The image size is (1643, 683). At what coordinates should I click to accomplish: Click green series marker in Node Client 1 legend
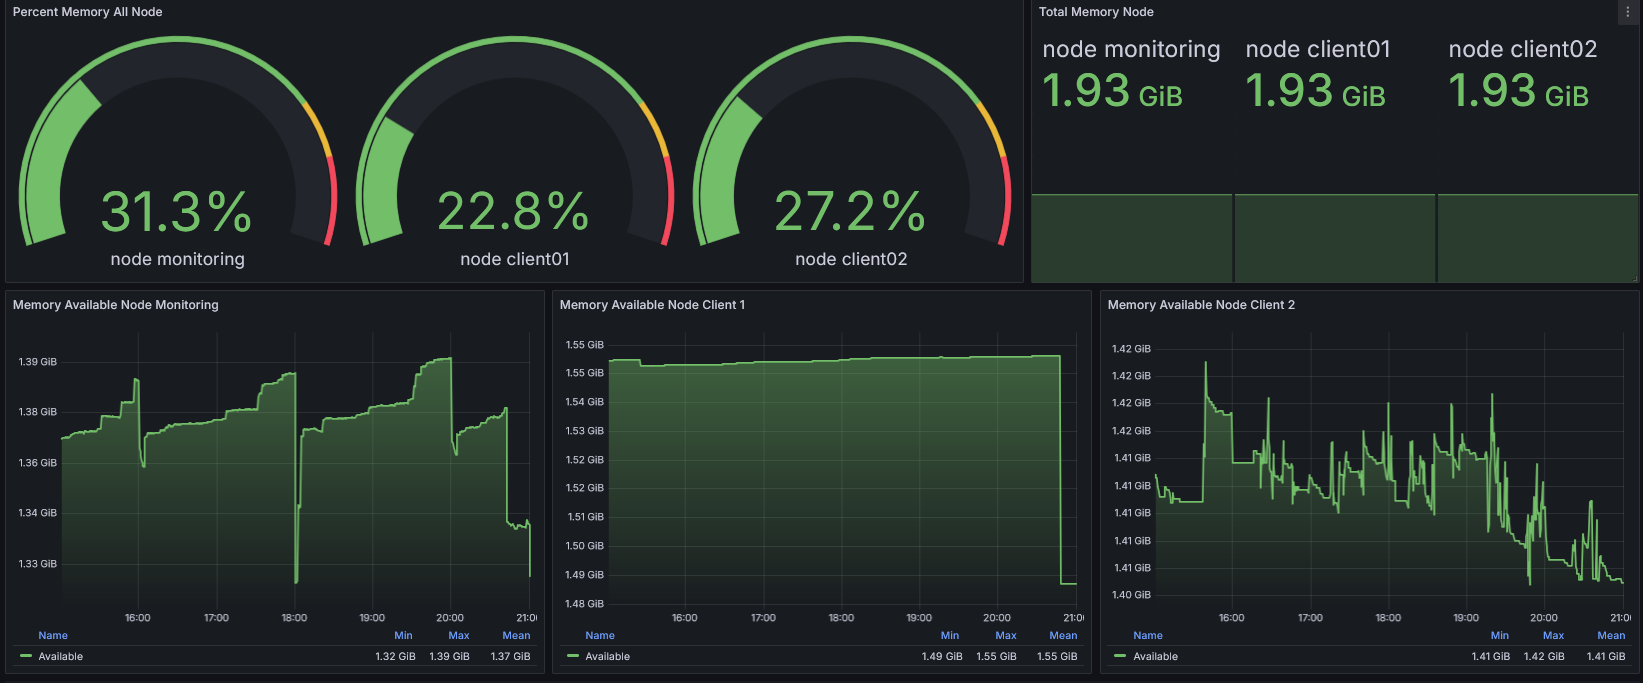click(573, 656)
